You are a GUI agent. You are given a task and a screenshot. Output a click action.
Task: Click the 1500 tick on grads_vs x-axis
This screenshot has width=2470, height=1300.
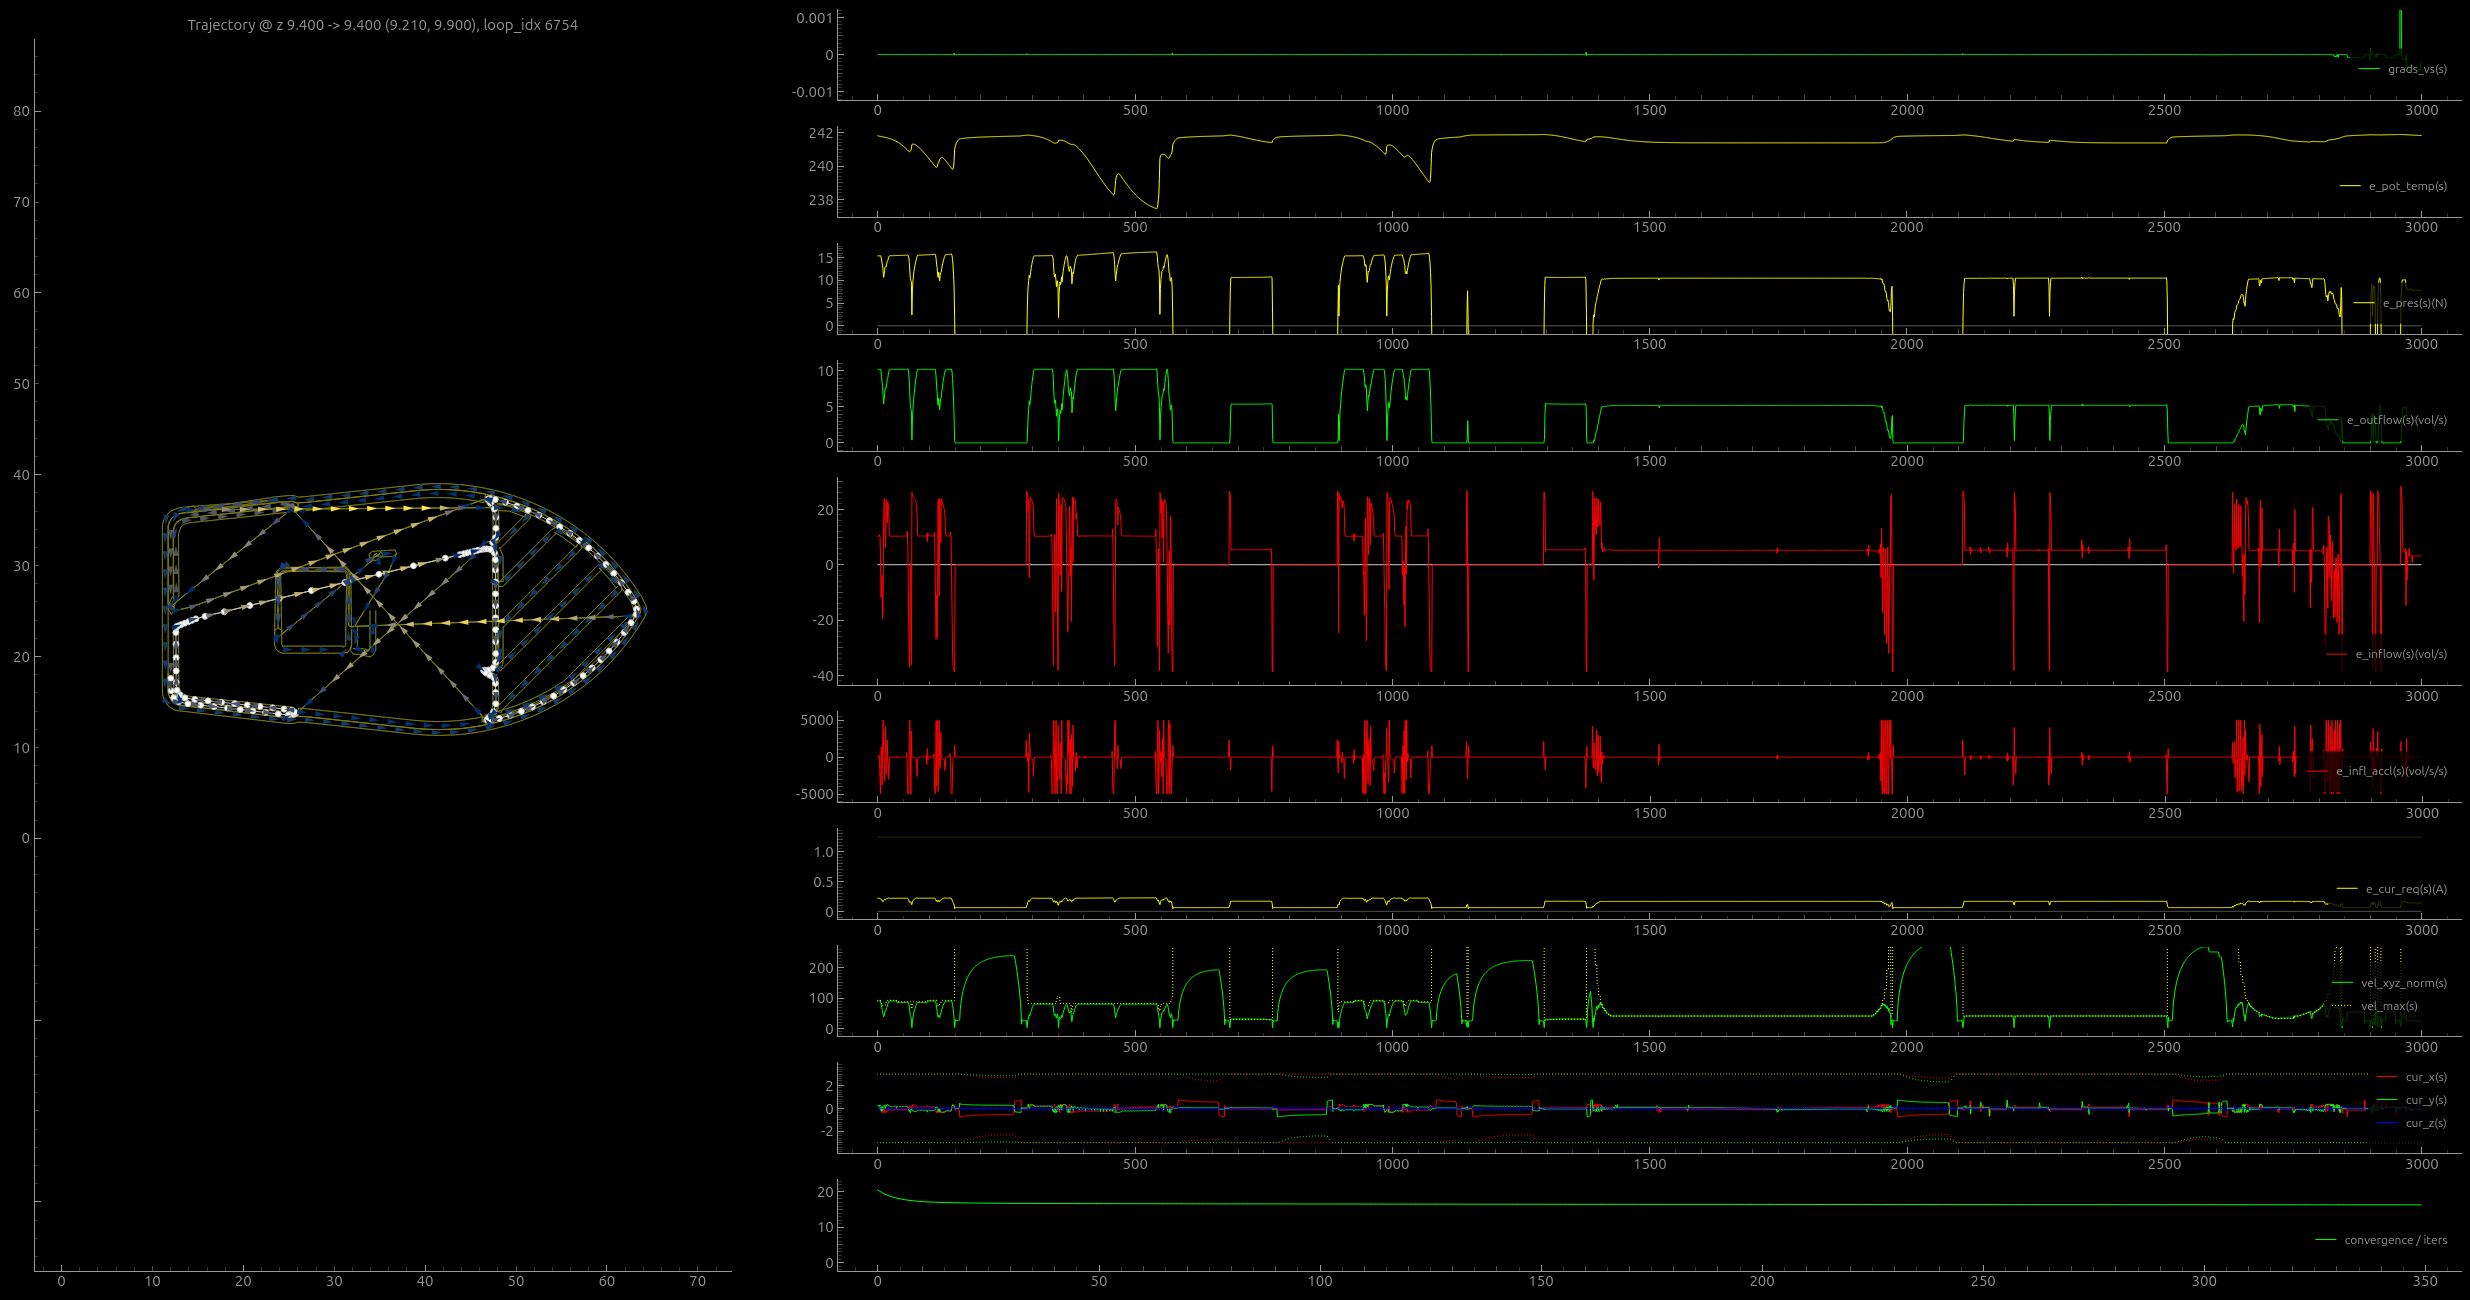[1649, 110]
